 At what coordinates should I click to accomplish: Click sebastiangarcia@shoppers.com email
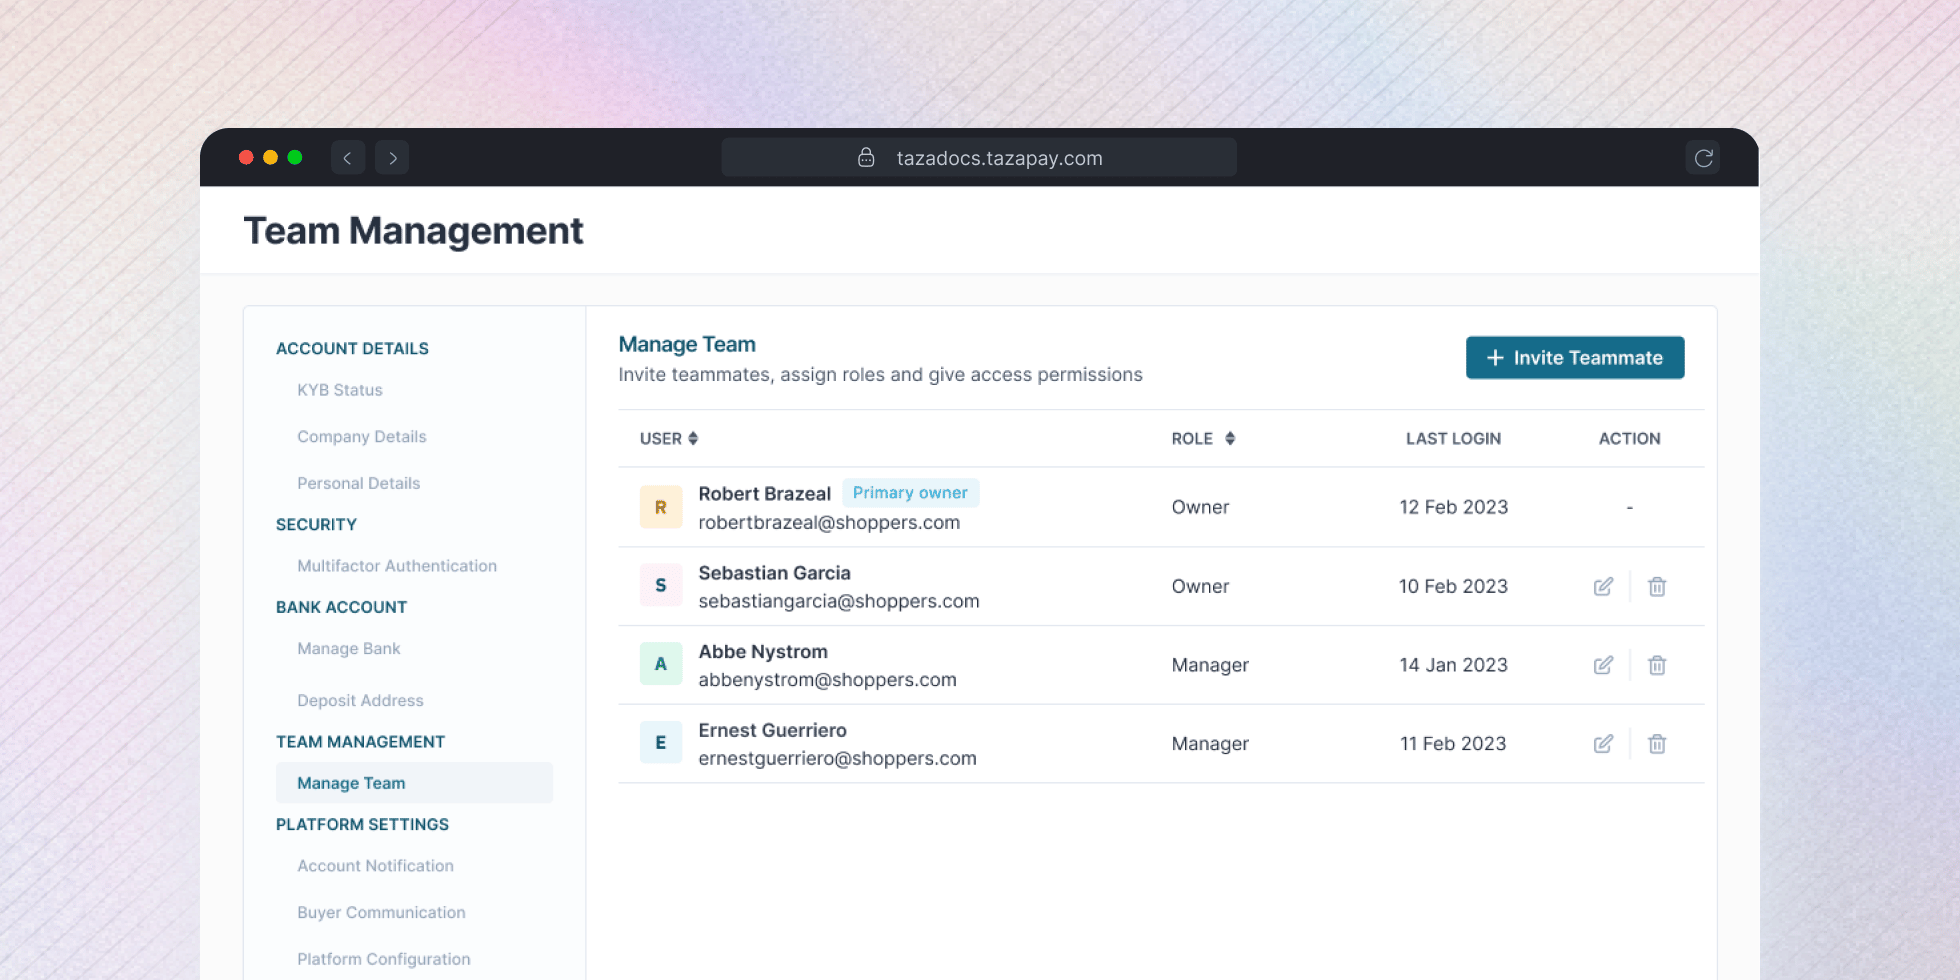coord(839,601)
